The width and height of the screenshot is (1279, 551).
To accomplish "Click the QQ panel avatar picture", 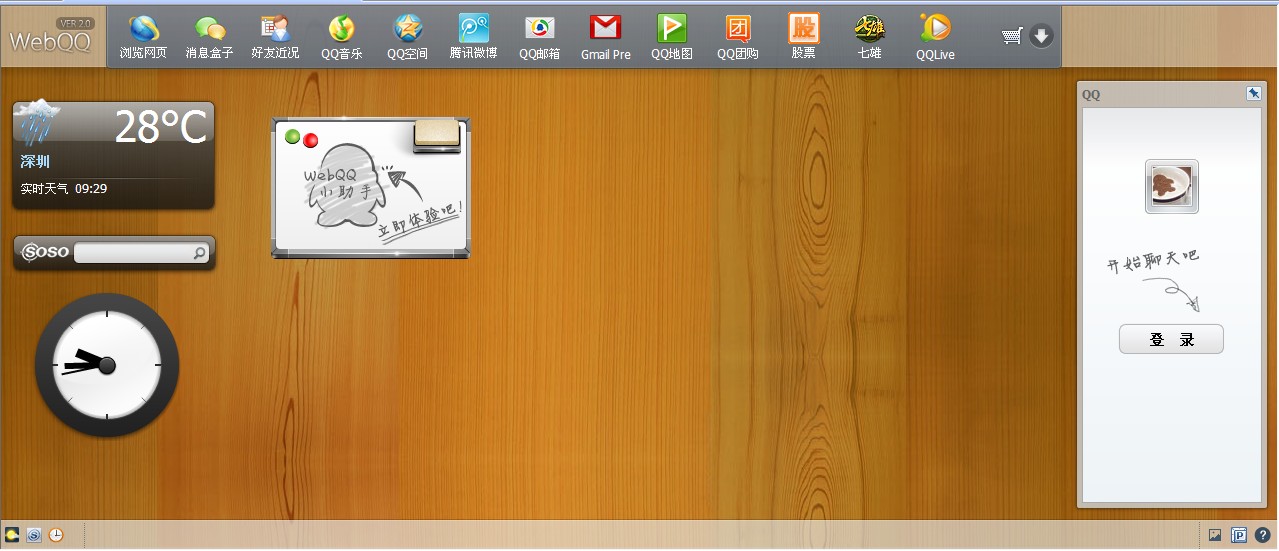I will pyautogui.click(x=1172, y=186).
